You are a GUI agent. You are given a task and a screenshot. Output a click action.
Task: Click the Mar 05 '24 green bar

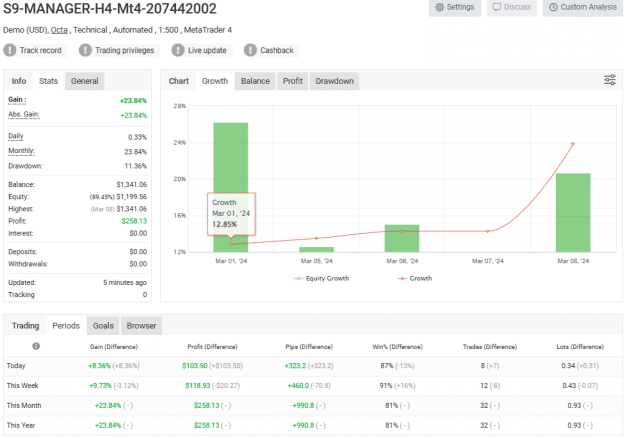point(316,249)
